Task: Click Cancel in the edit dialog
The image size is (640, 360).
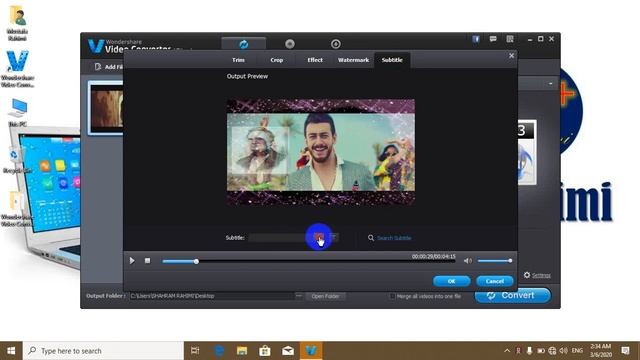Action: [495, 281]
